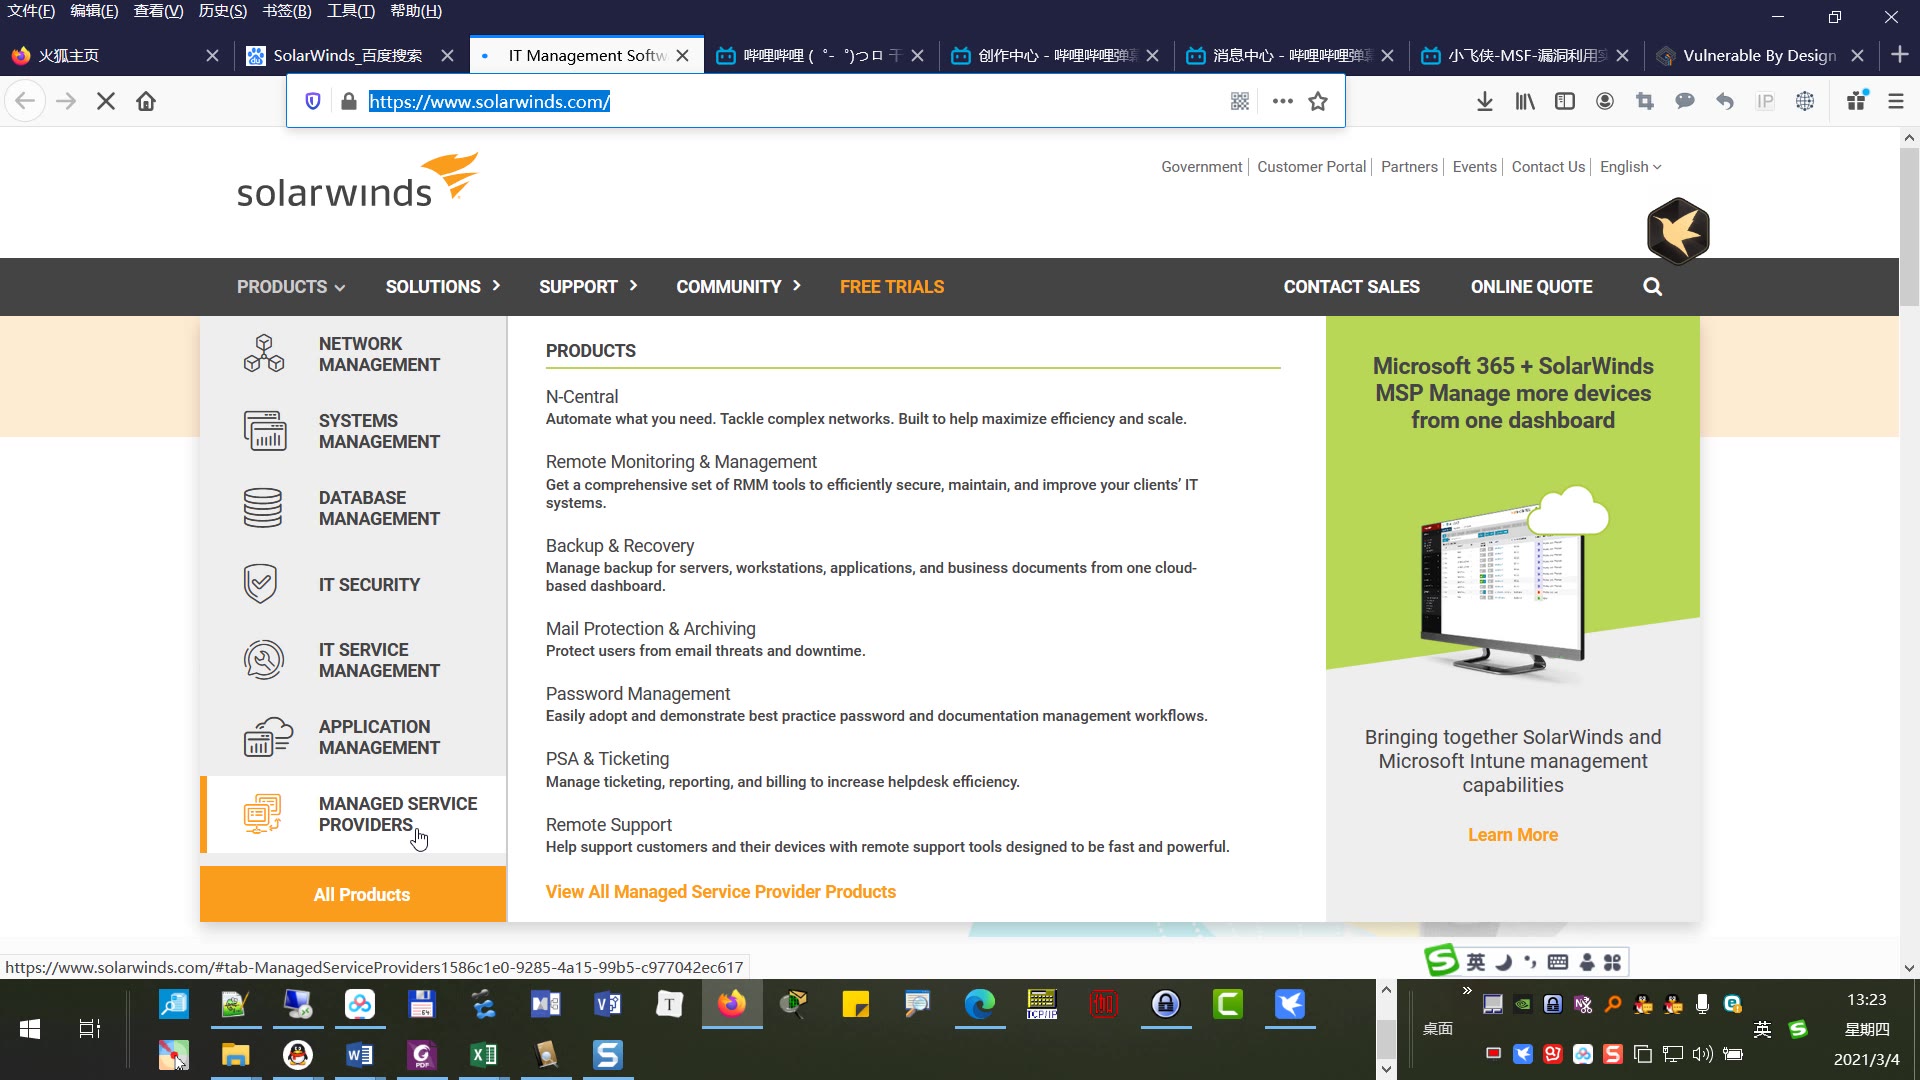This screenshot has height=1080, width=1920.
Task: Click the CONTACT SALES link
Action: (1352, 287)
